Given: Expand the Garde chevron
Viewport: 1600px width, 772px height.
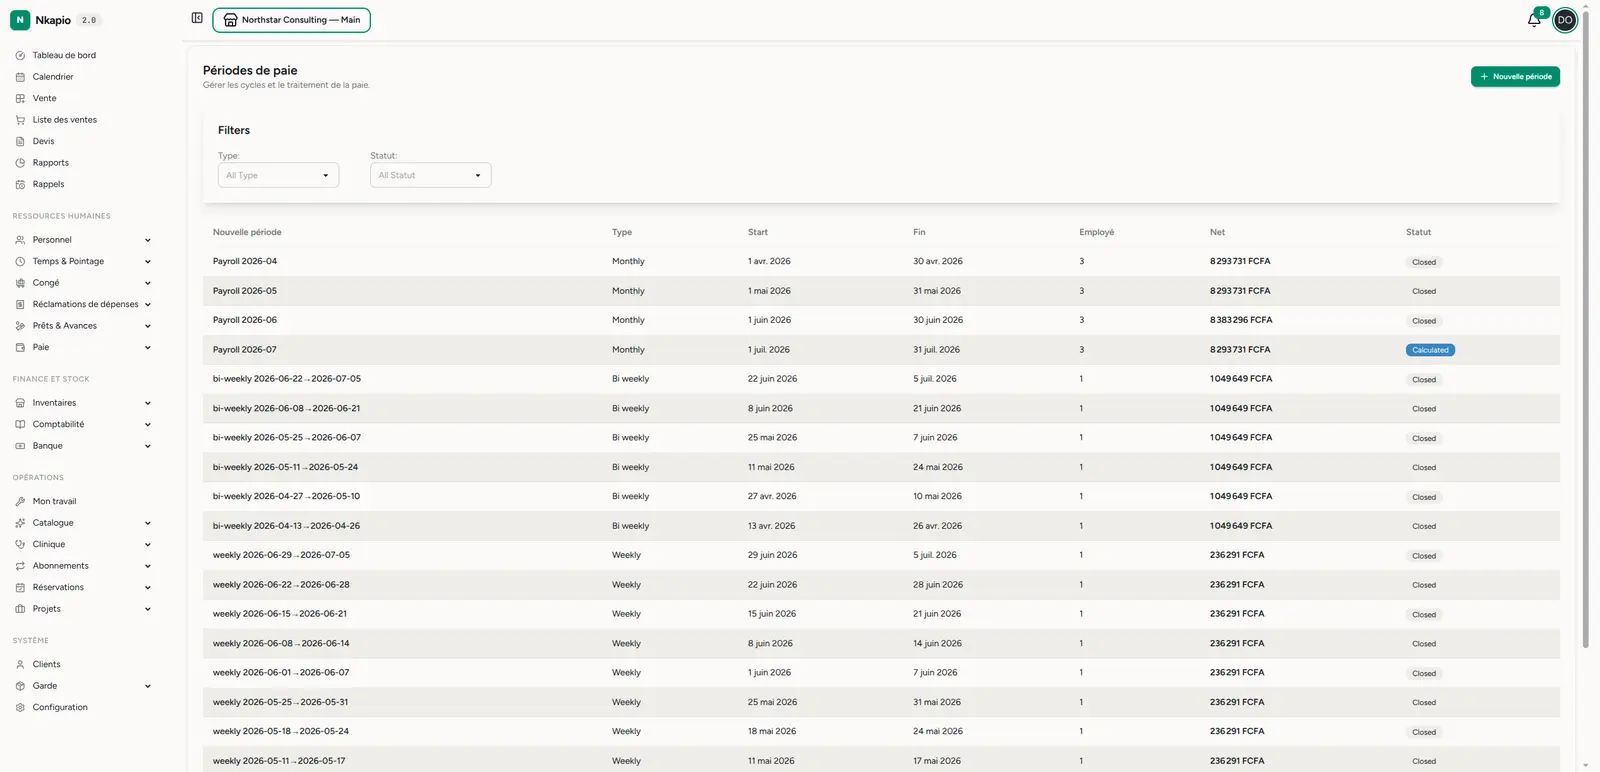Looking at the screenshot, I should pos(148,686).
